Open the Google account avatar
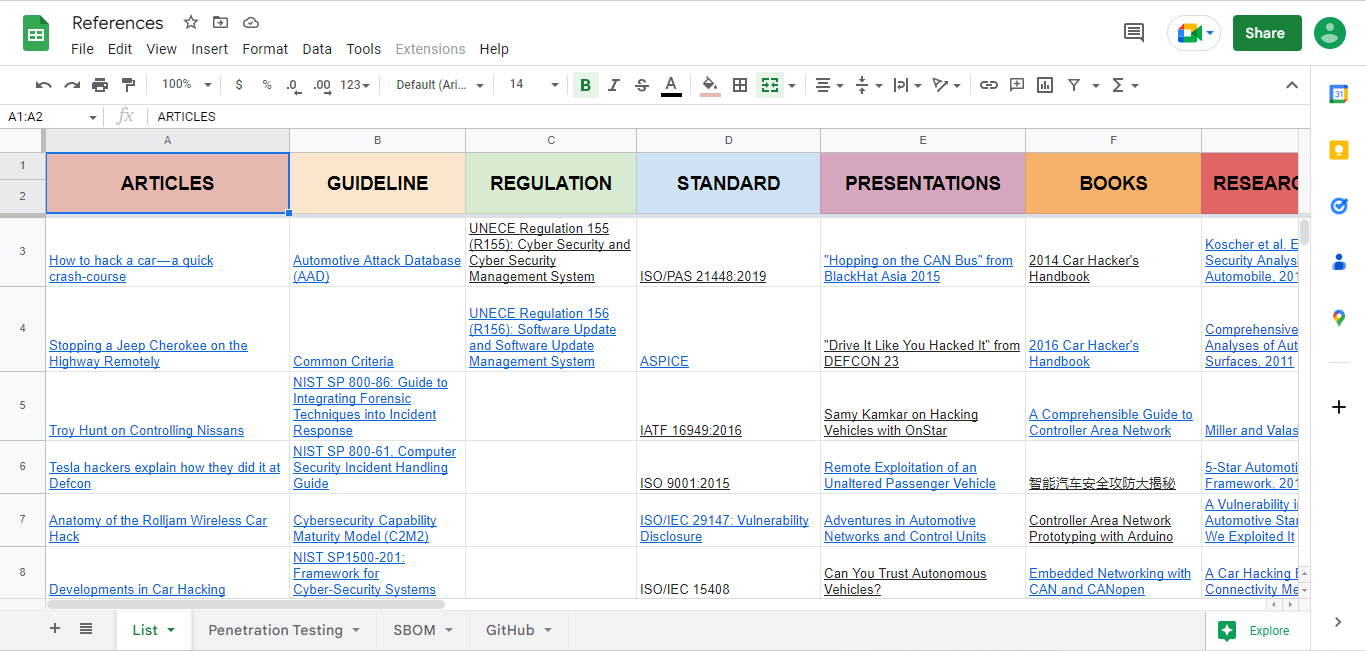This screenshot has height=651, width=1366. [1330, 33]
